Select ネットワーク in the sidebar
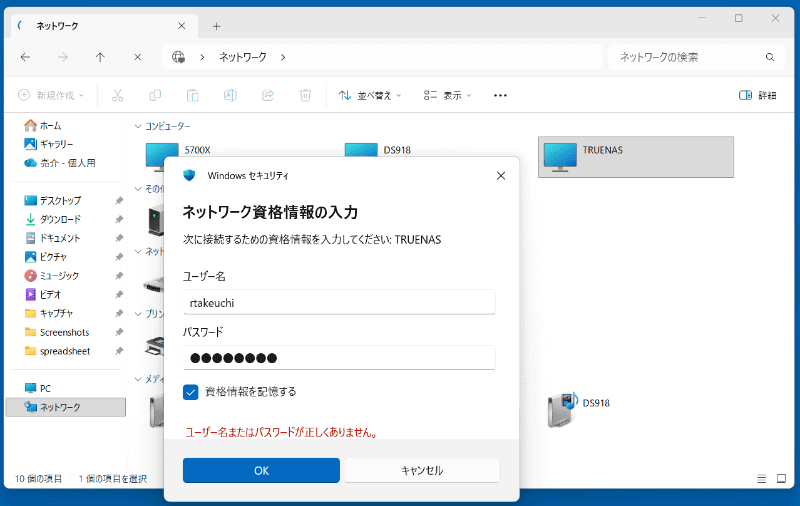The height and width of the screenshot is (506, 800). click(65, 408)
